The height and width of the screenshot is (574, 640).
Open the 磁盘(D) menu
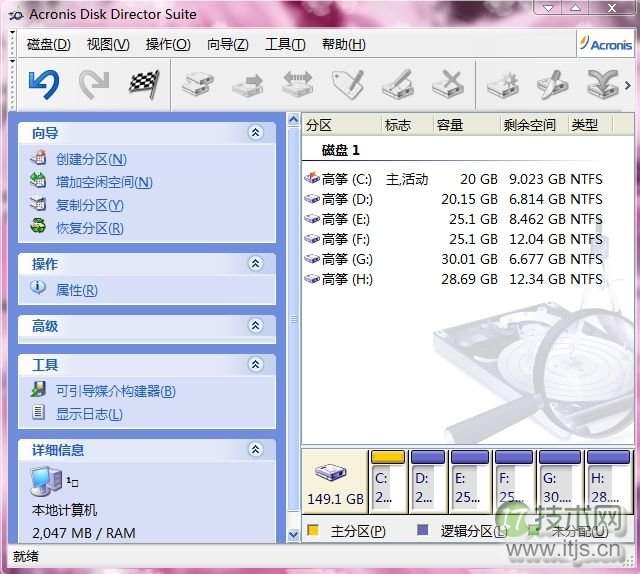49,44
